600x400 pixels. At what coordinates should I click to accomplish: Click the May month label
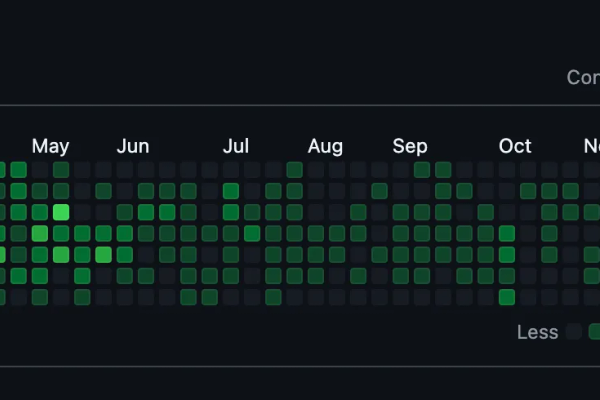tap(51, 146)
